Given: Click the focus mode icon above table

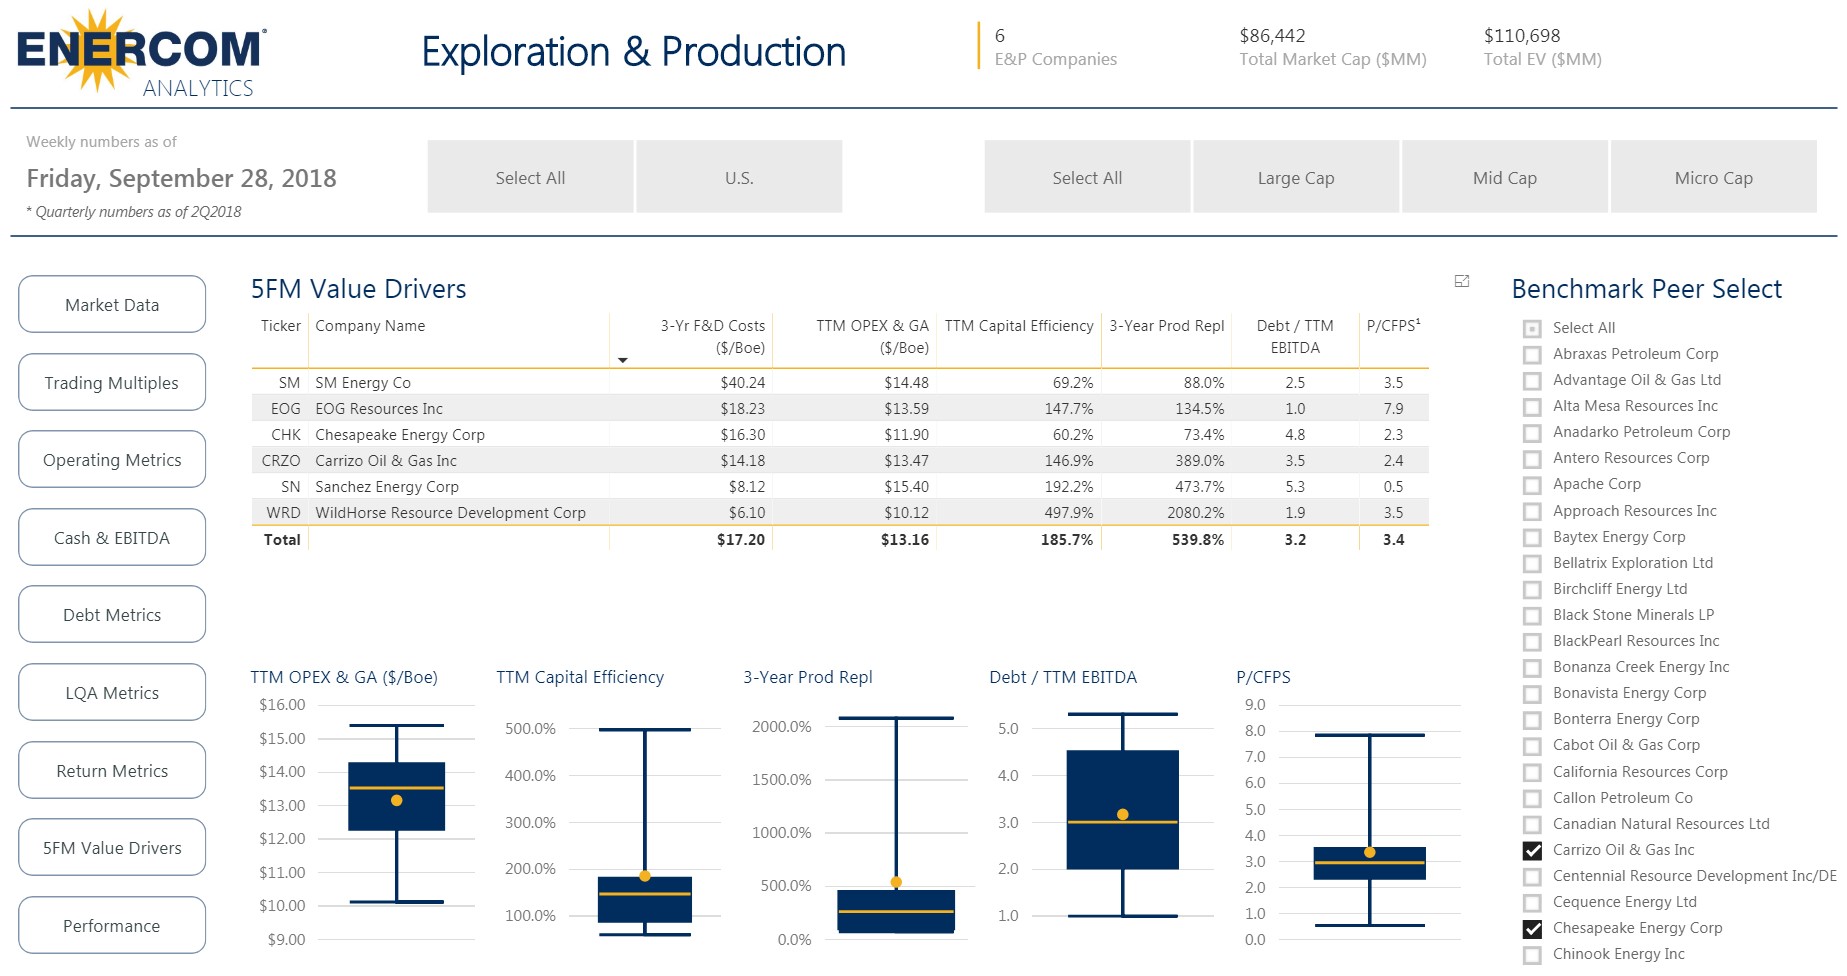Looking at the screenshot, I should (1461, 282).
